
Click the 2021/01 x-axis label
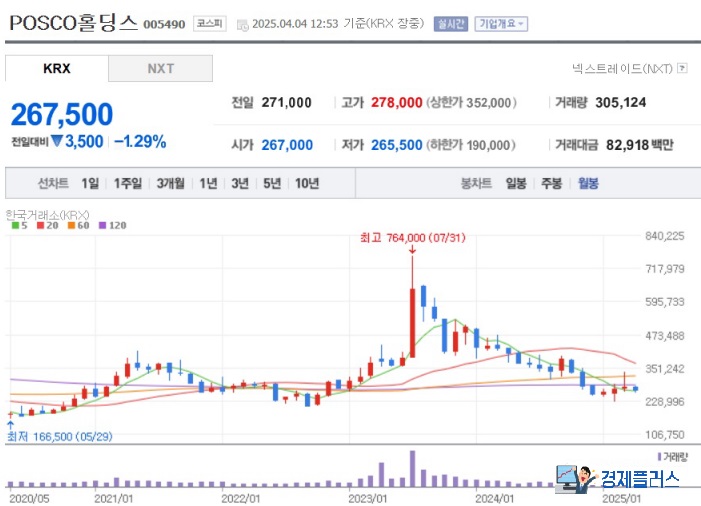click(x=114, y=498)
